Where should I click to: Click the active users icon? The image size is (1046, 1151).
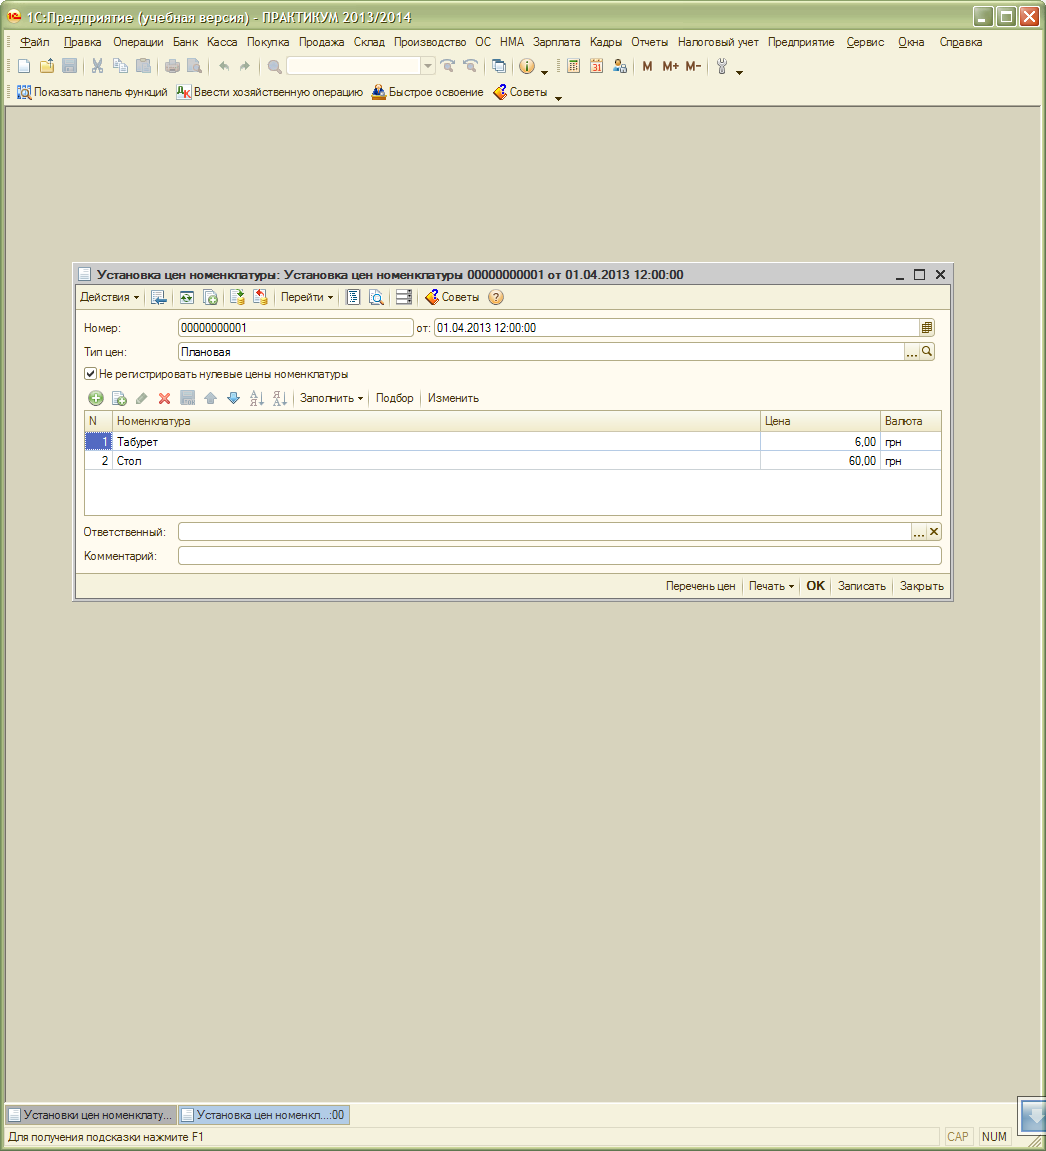620,67
